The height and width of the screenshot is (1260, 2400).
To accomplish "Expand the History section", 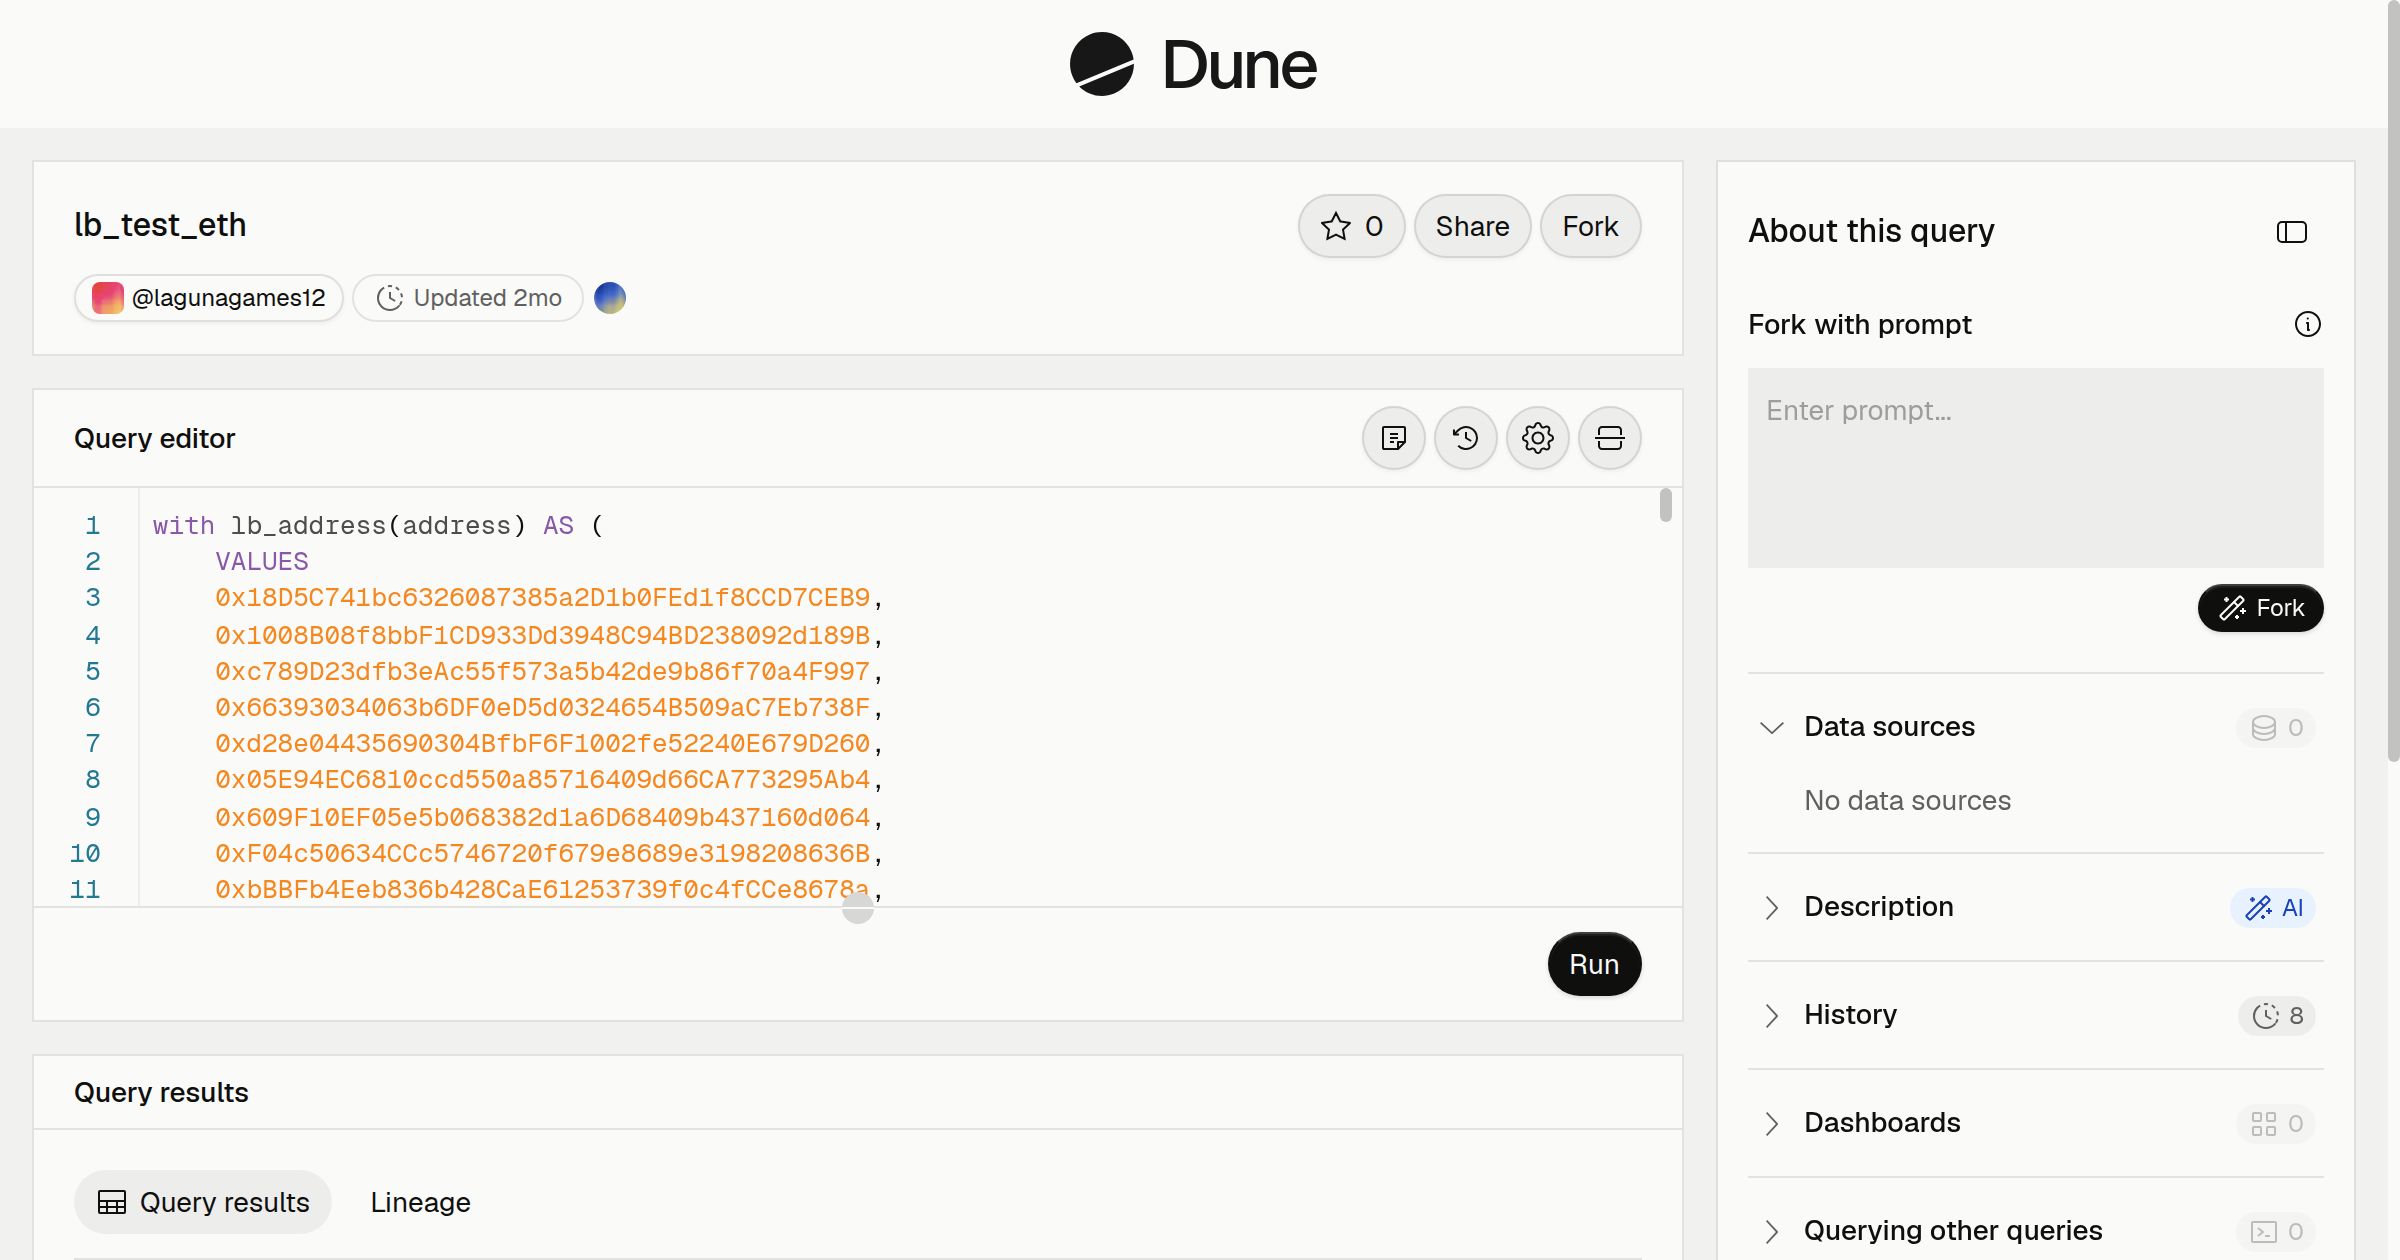I will pyautogui.click(x=1771, y=1015).
